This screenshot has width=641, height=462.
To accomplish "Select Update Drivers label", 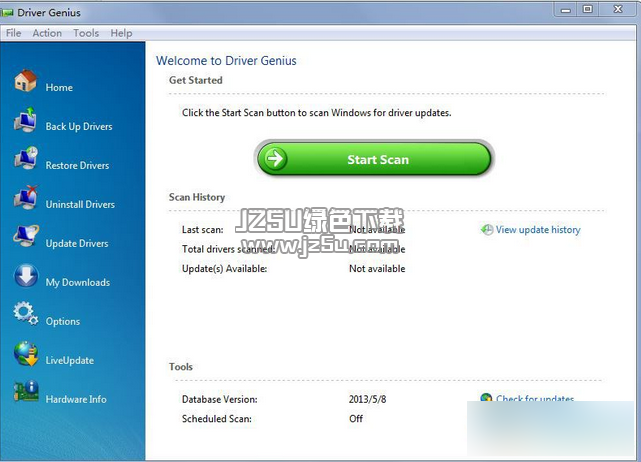I will pos(77,243).
